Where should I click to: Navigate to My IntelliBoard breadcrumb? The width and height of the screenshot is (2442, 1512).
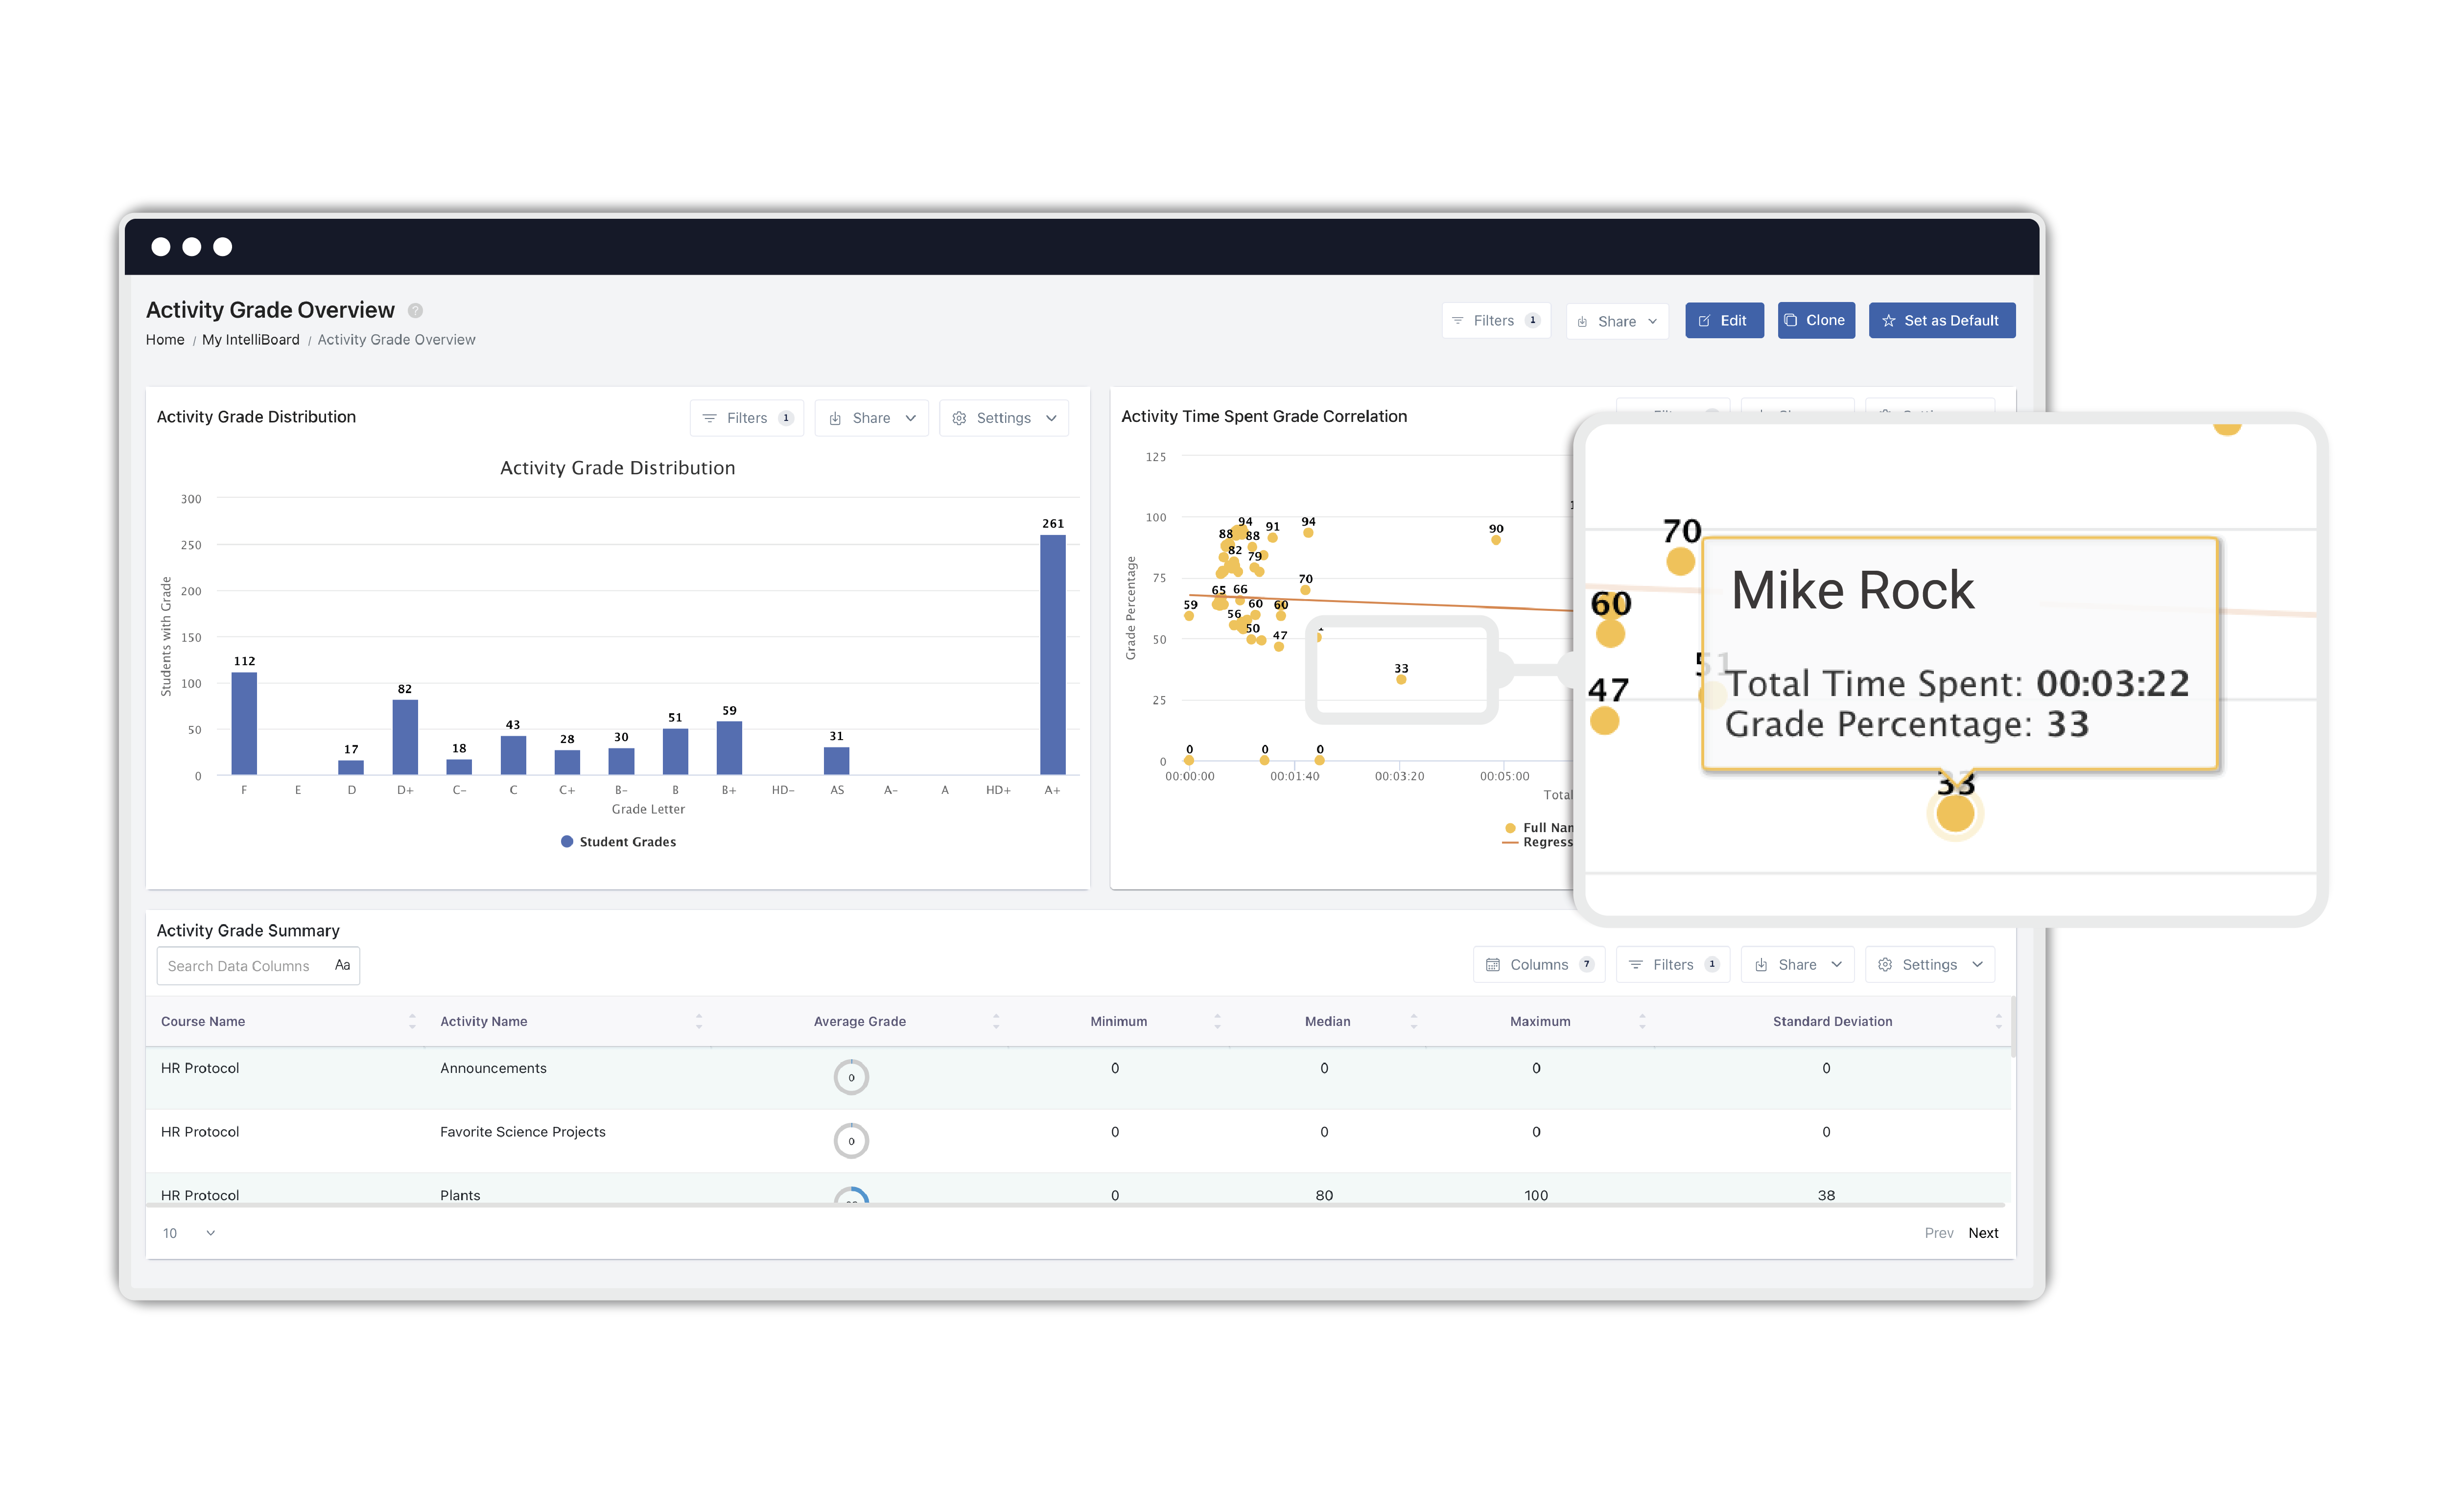250,339
